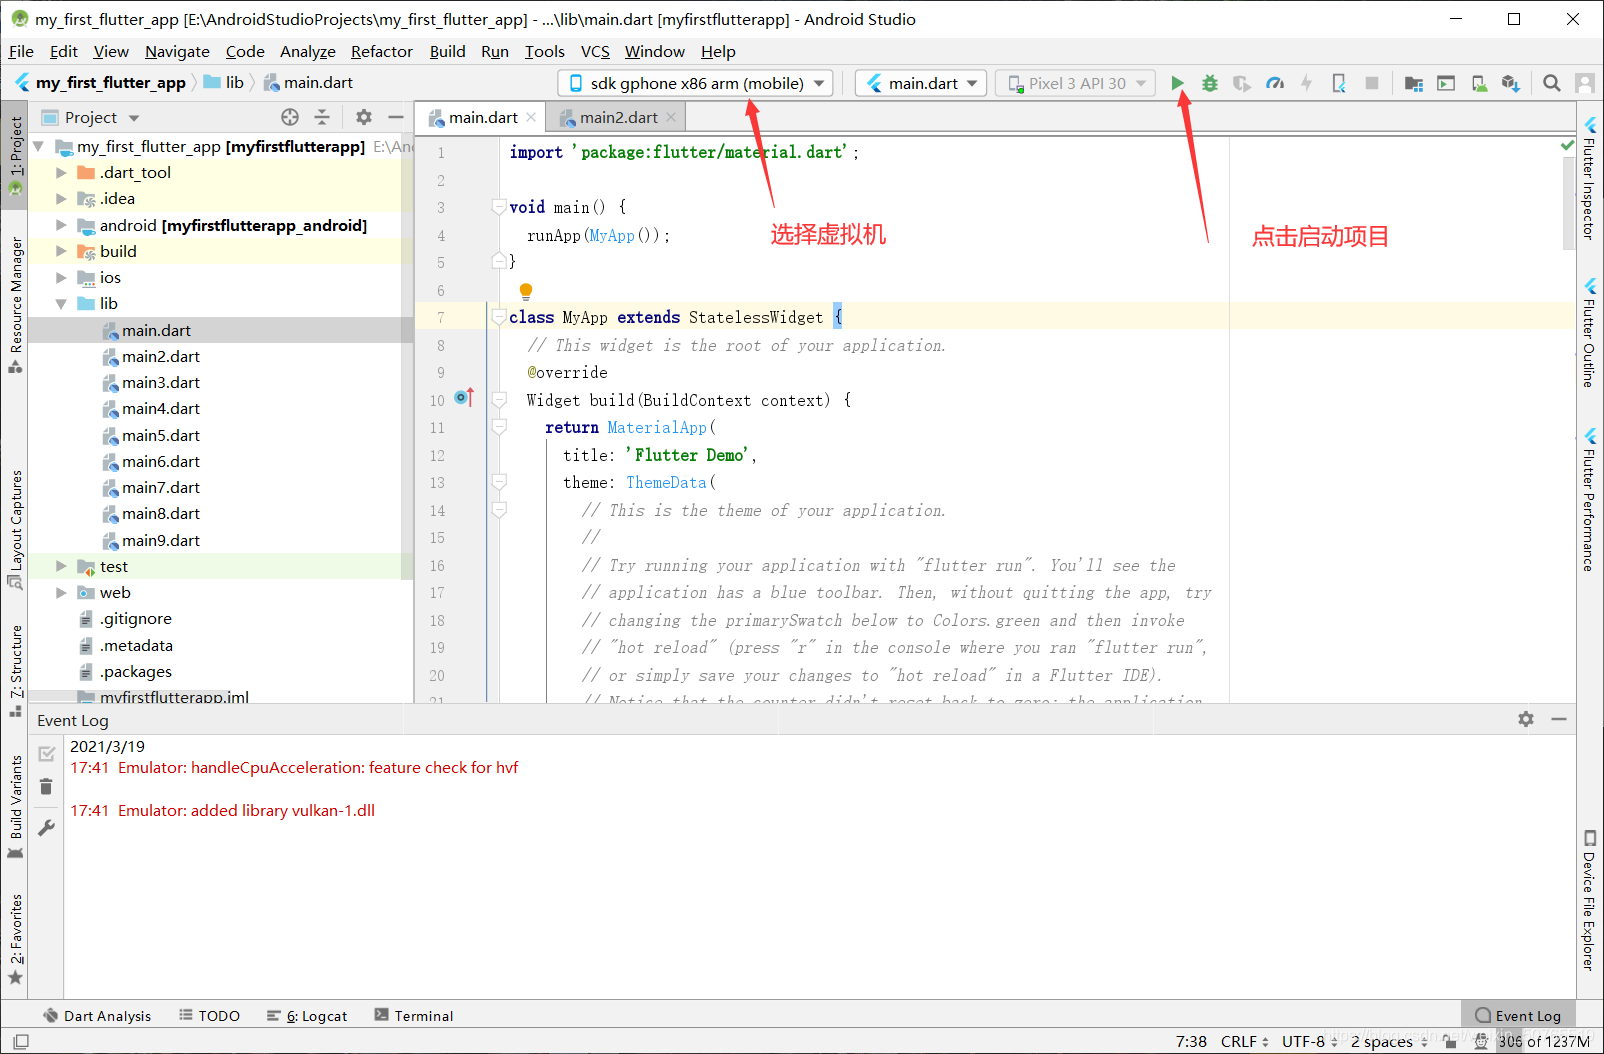Open the VCS menu
This screenshot has height=1054, width=1604.
pos(595,51)
